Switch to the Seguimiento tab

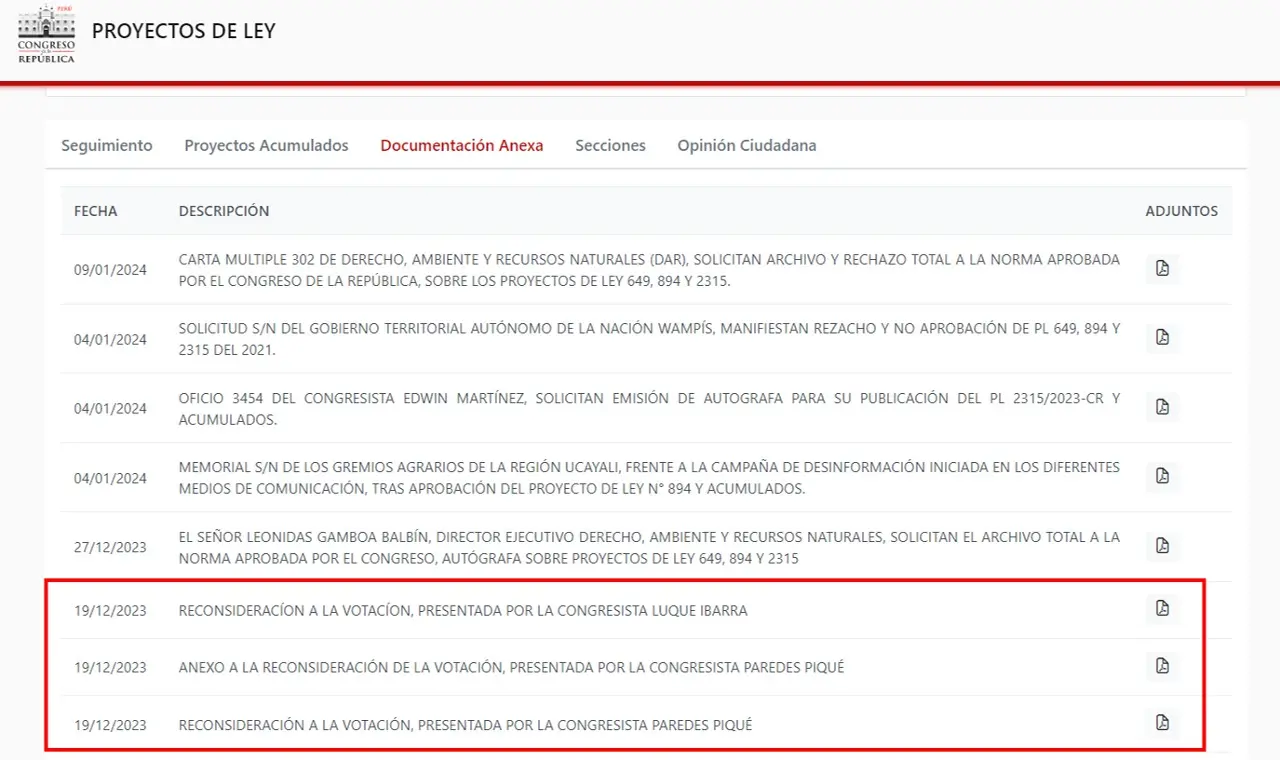pos(106,145)
